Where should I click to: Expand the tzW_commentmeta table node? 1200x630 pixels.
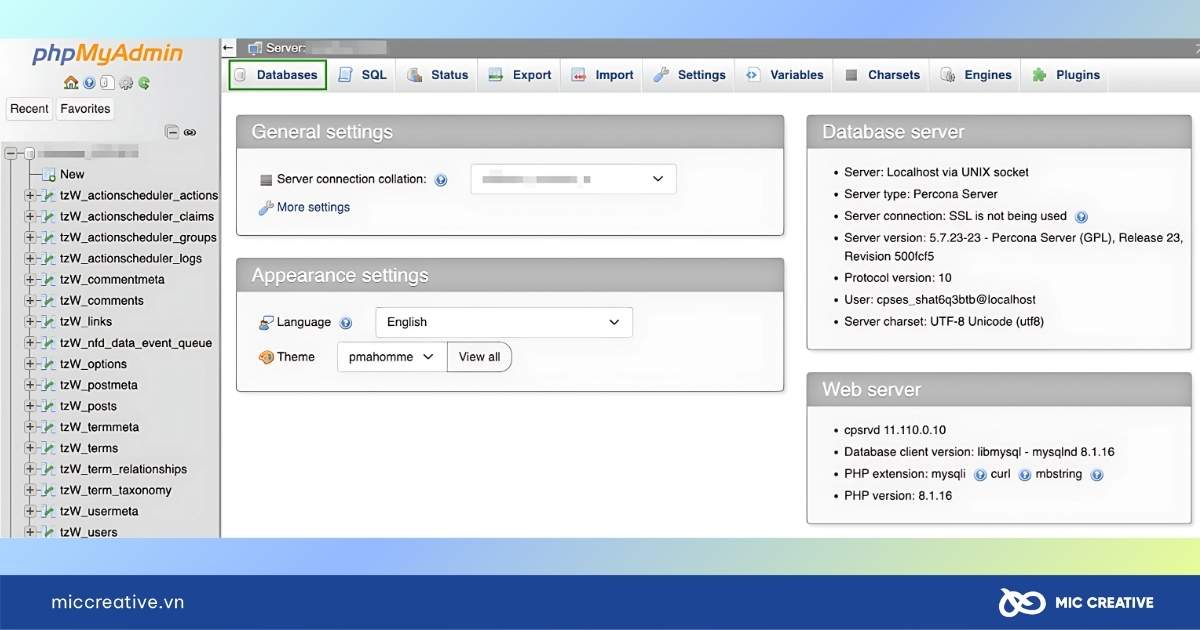pyautogui.click(x=30, y=279)
